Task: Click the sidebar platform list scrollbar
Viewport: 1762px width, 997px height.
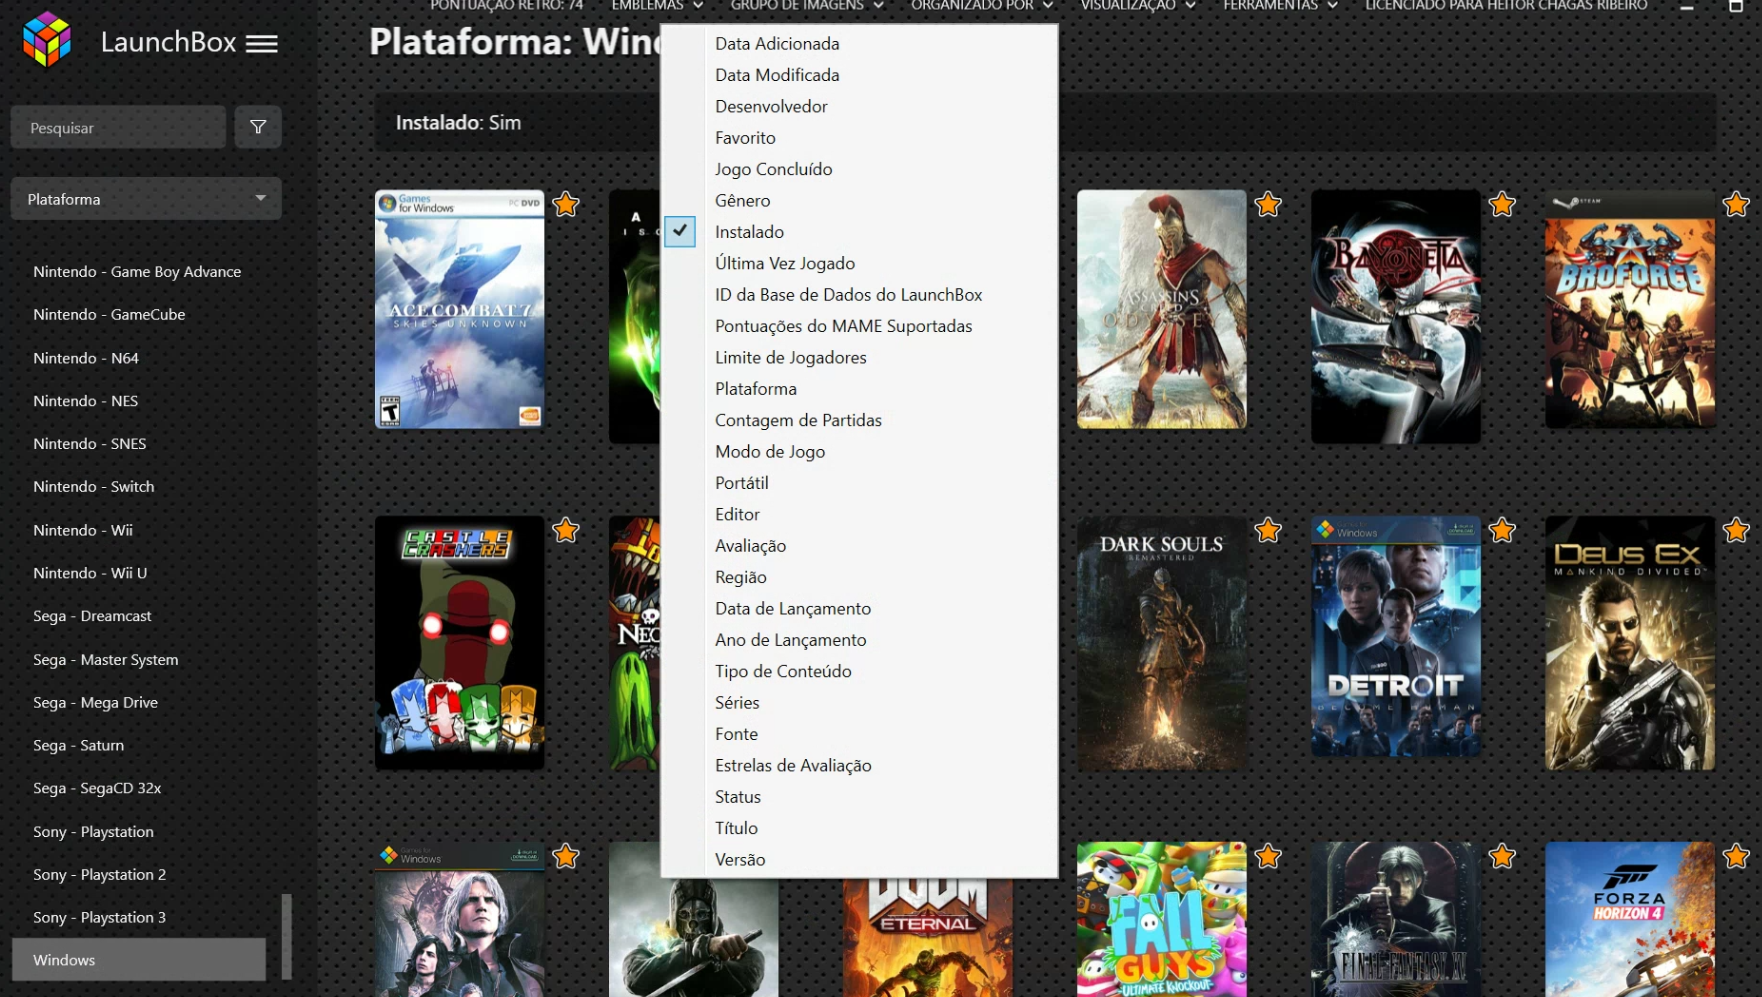Action: coord(287,936)
